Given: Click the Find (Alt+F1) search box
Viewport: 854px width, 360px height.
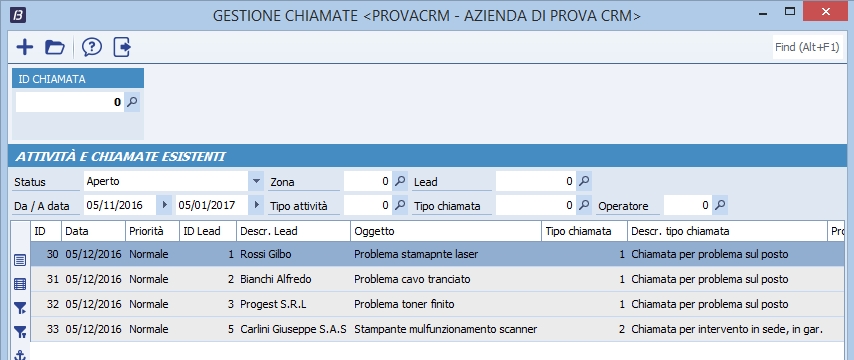Looking at the screenshot, I should point(808,47).
